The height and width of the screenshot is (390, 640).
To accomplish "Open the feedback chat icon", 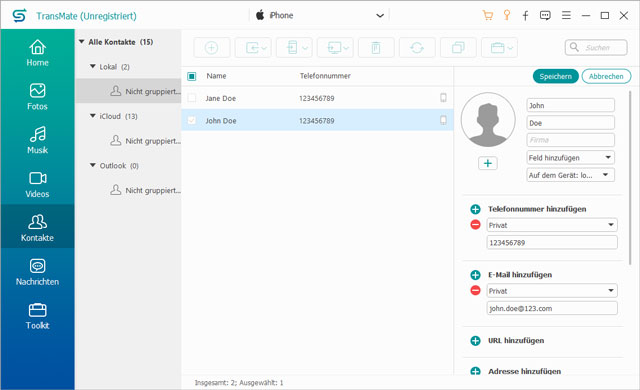I will tap(545, 16).
